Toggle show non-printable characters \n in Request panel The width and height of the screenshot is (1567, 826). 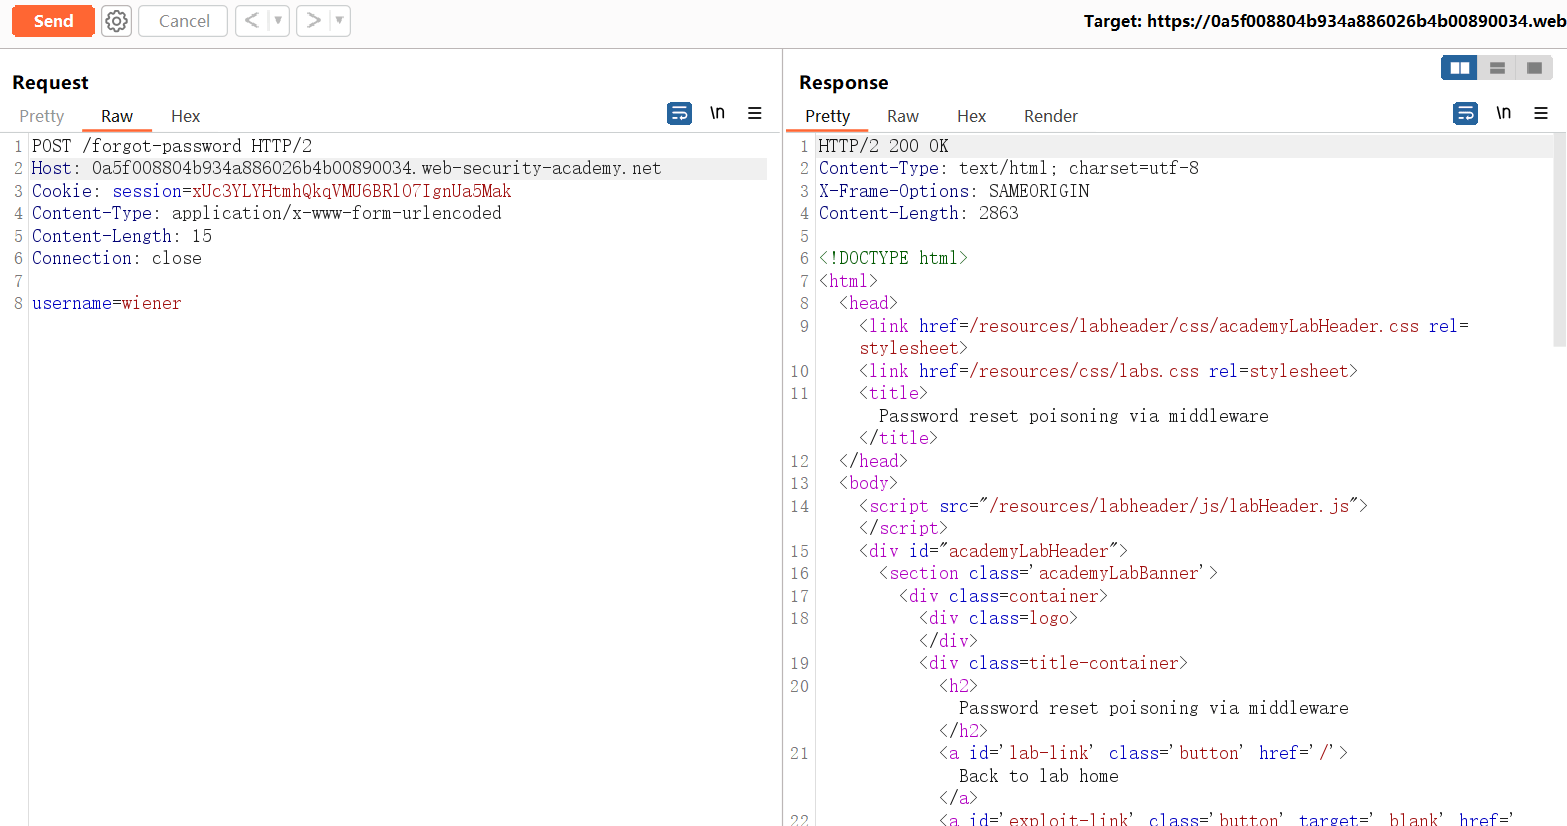717,113
